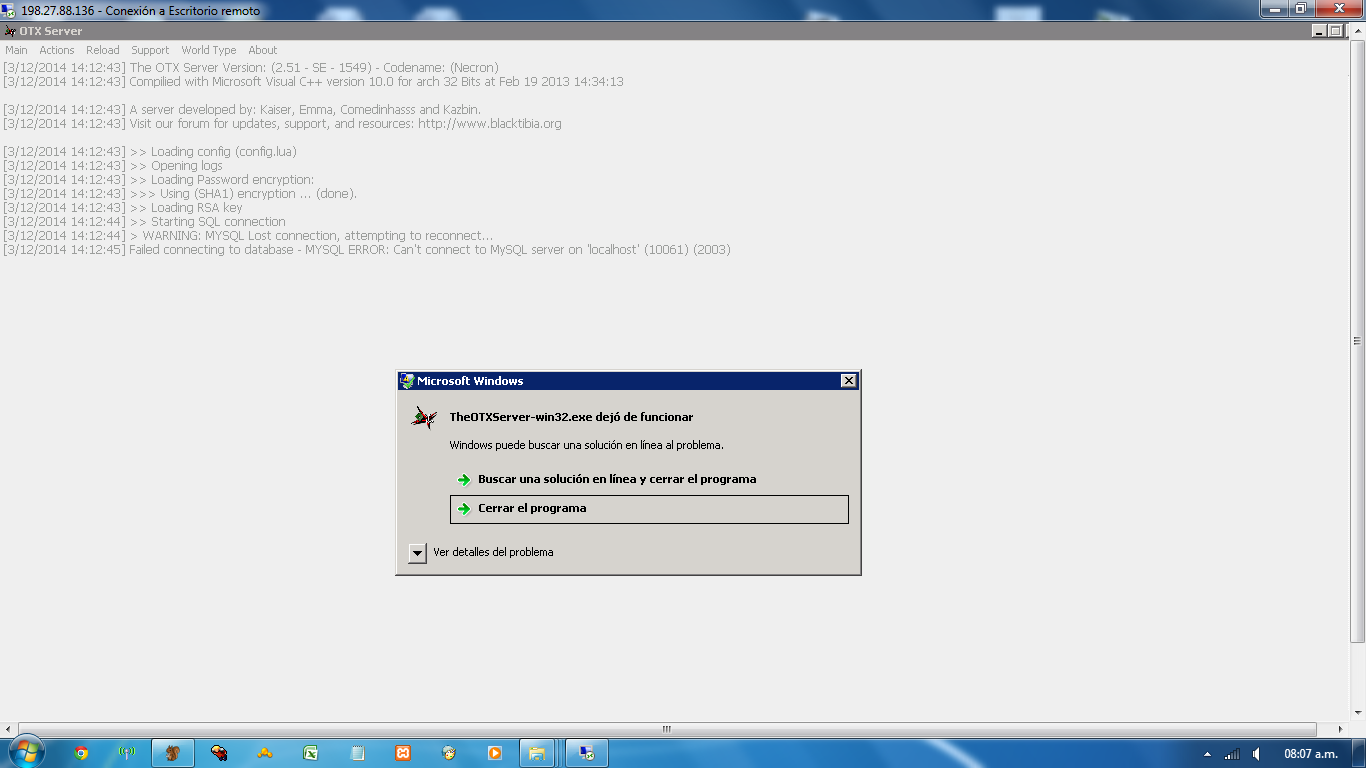The width and height of the screenshot is (1366, 768).
Task: Open the Reload menu
Action: [x=102, y=50]
